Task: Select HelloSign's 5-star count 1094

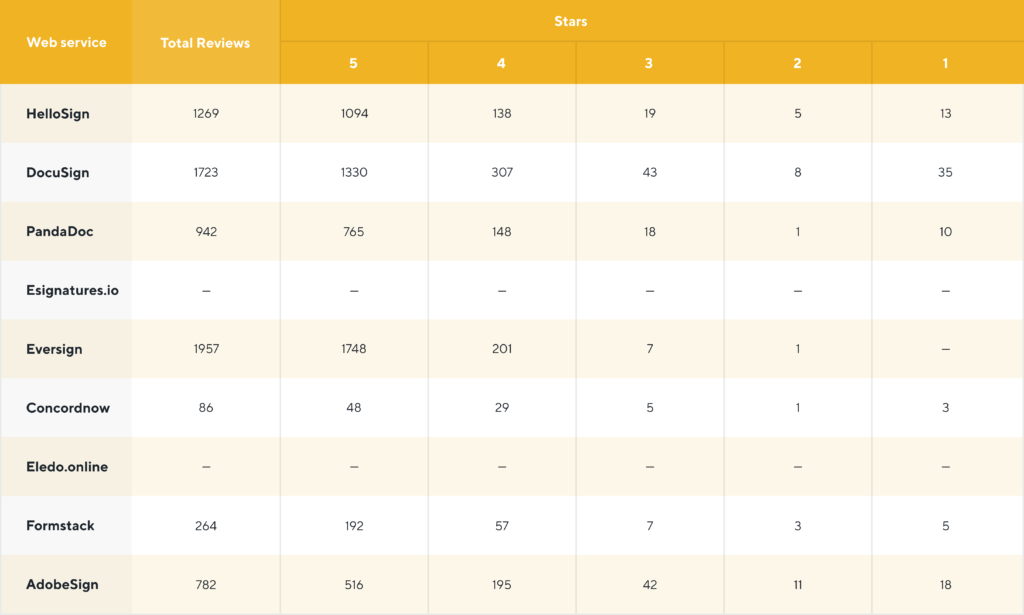Action: (x=353, y=114)
